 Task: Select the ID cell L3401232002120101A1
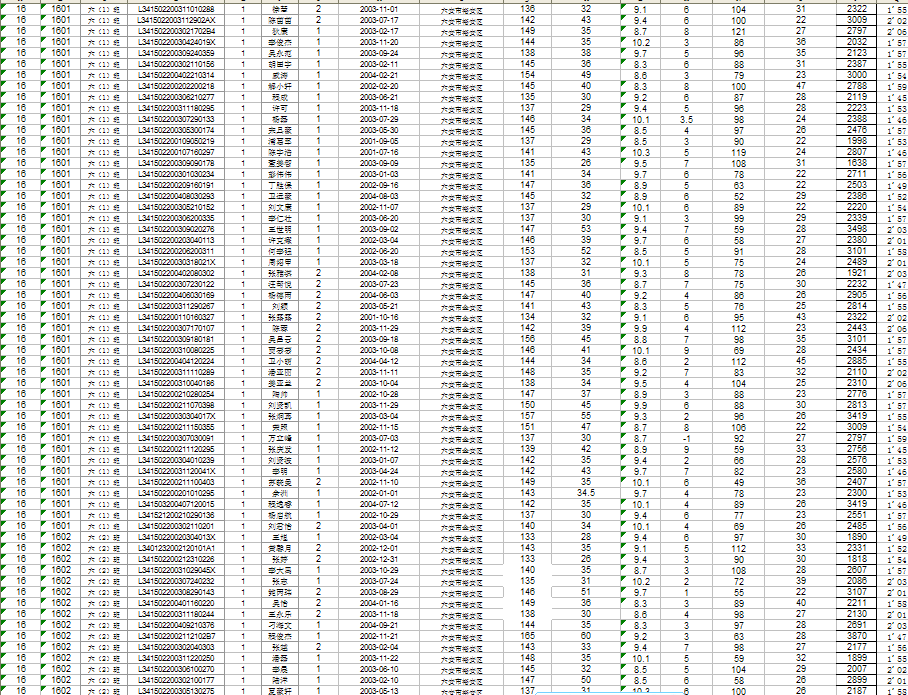176,548
